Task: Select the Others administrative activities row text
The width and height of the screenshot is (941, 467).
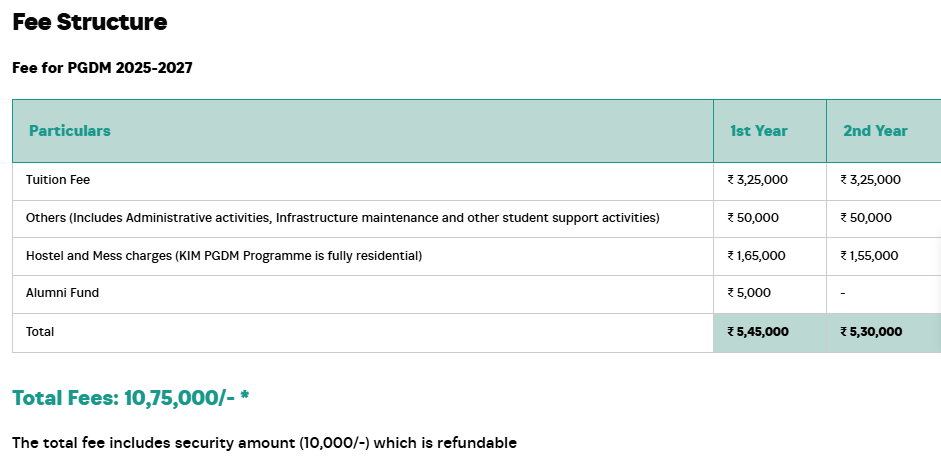Action: pyautogui.click(x=342, y=218)
